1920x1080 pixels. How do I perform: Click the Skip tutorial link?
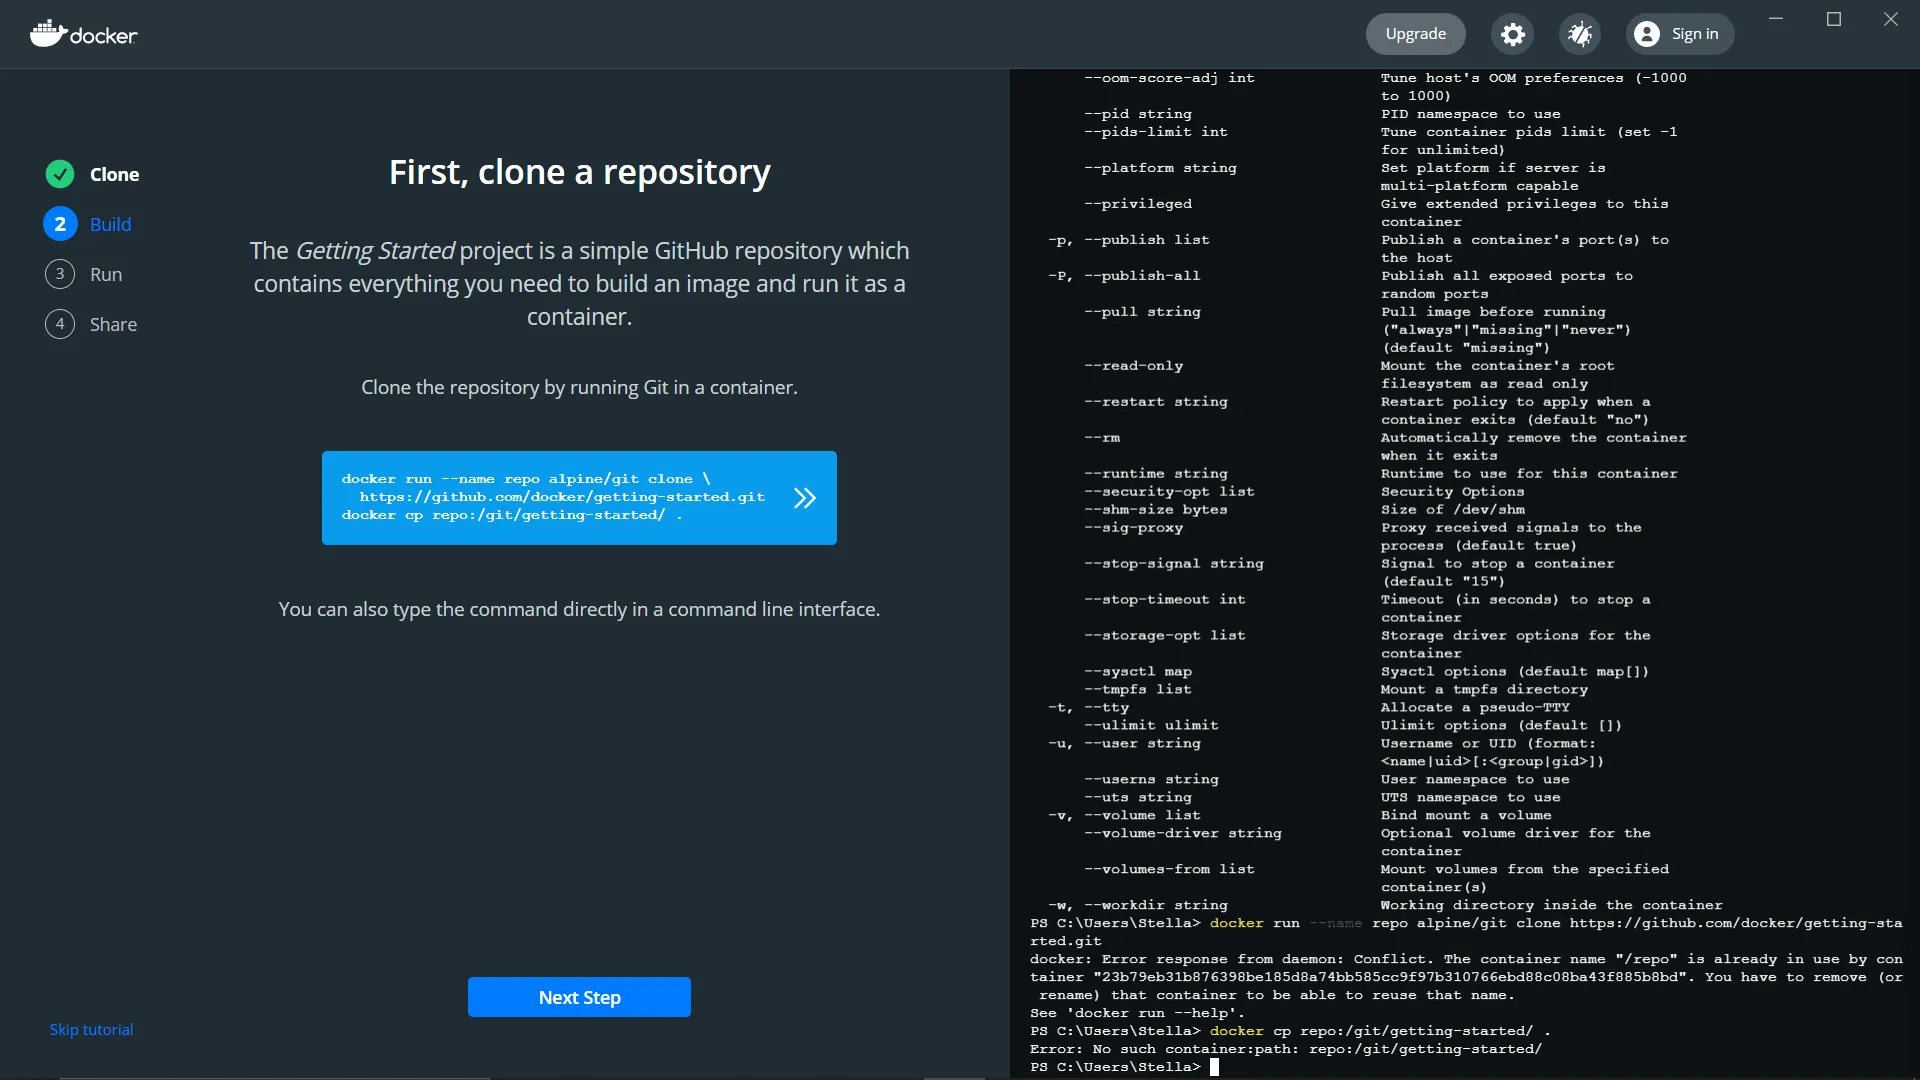[91, 1029]
